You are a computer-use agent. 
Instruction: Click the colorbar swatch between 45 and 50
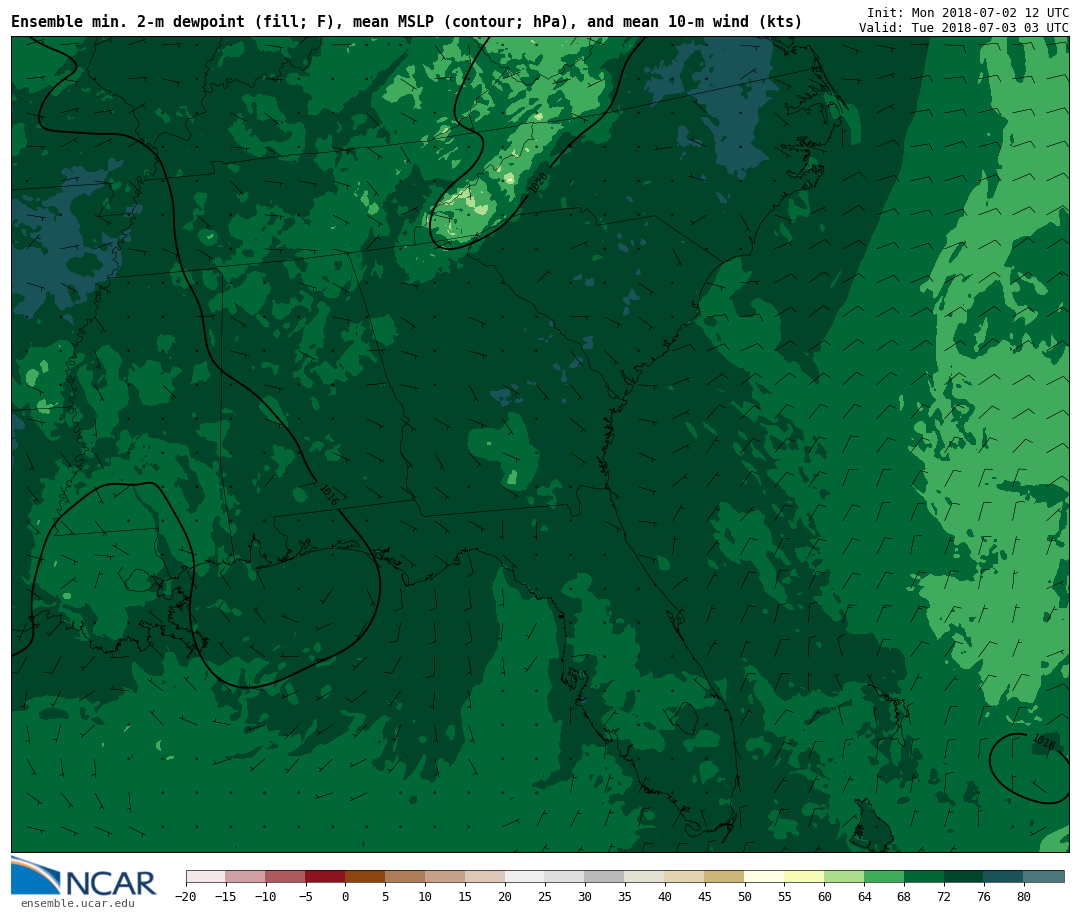click(x=725, y=877)
